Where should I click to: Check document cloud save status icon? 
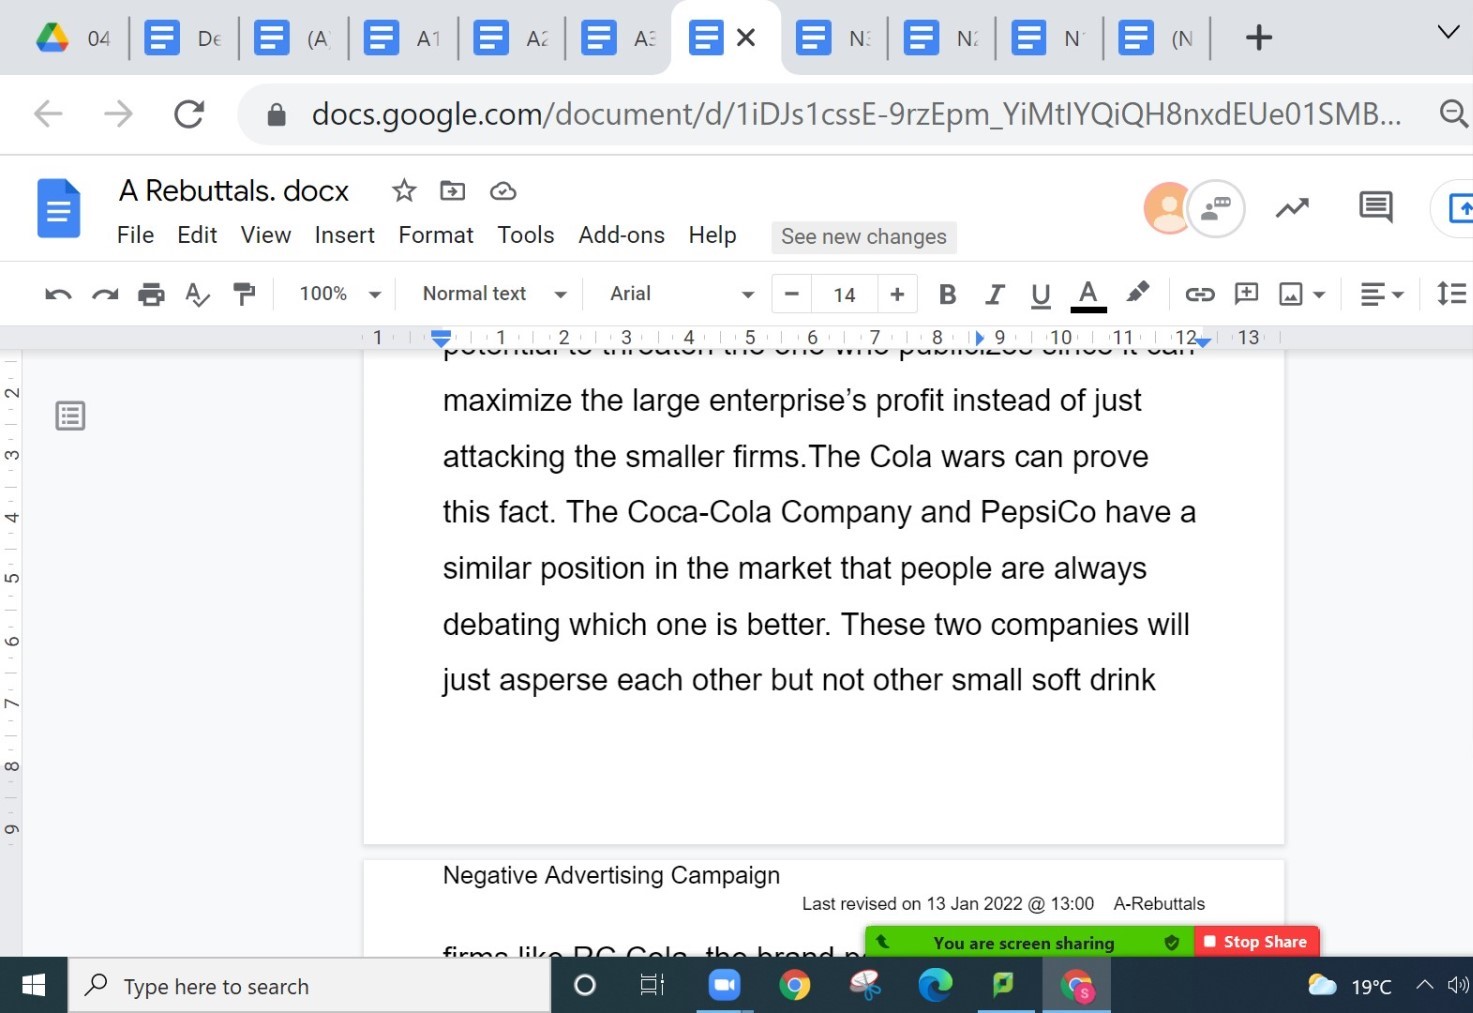[x=503, y=190]
